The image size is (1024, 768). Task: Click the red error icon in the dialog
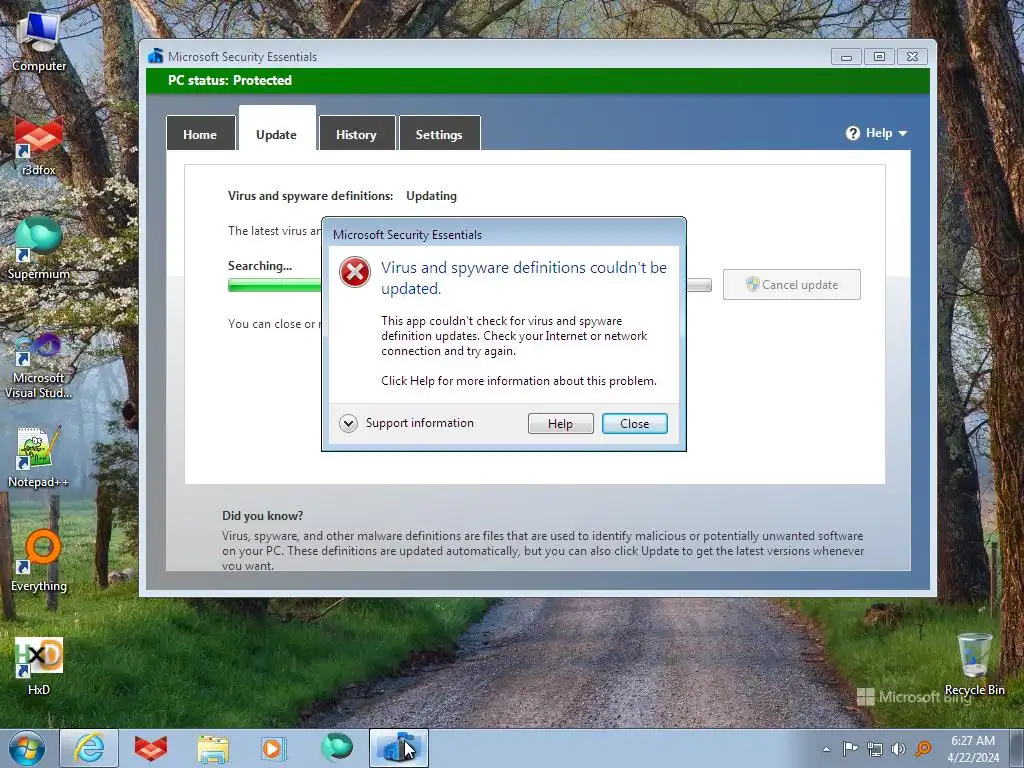[x=355, y=272]
